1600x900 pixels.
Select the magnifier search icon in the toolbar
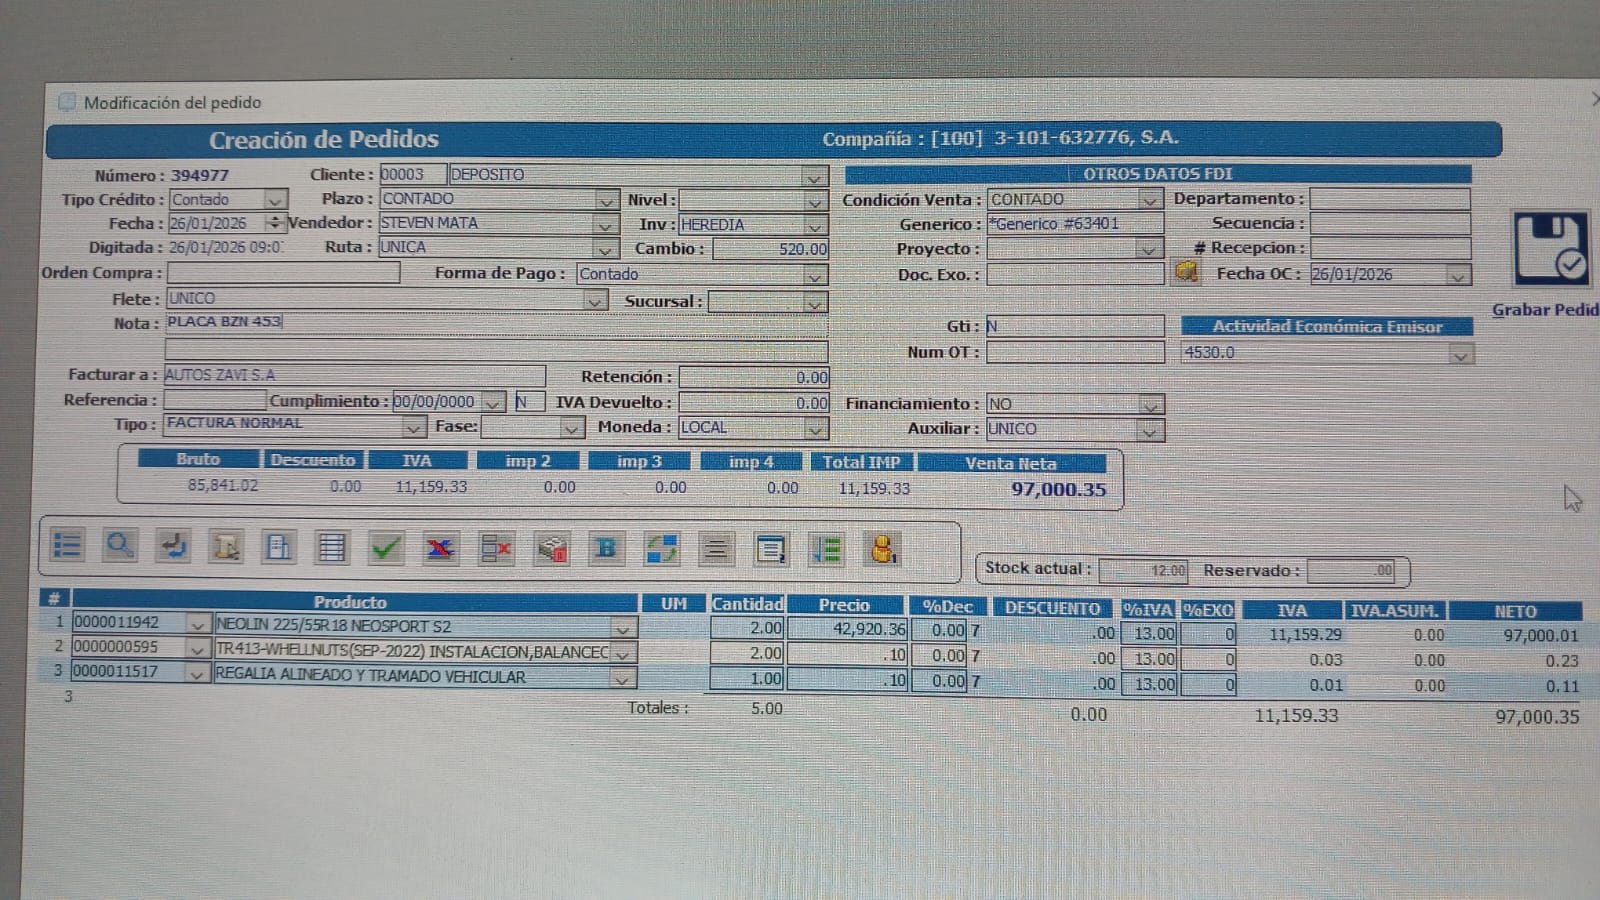(x=120, y=547)
